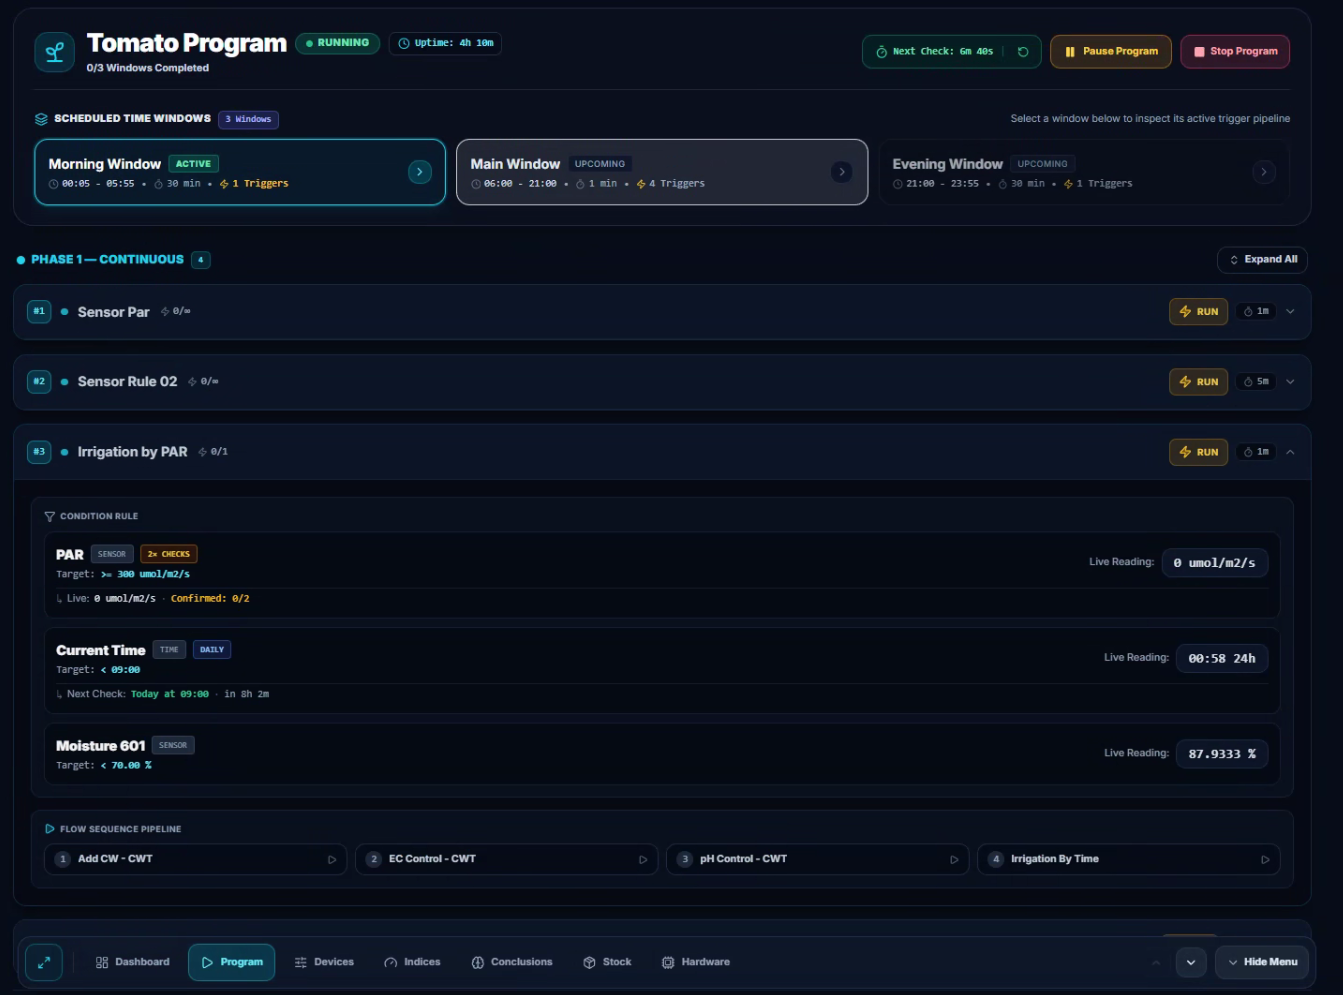Click the Stop Program button

click(x=1235, y=52)
